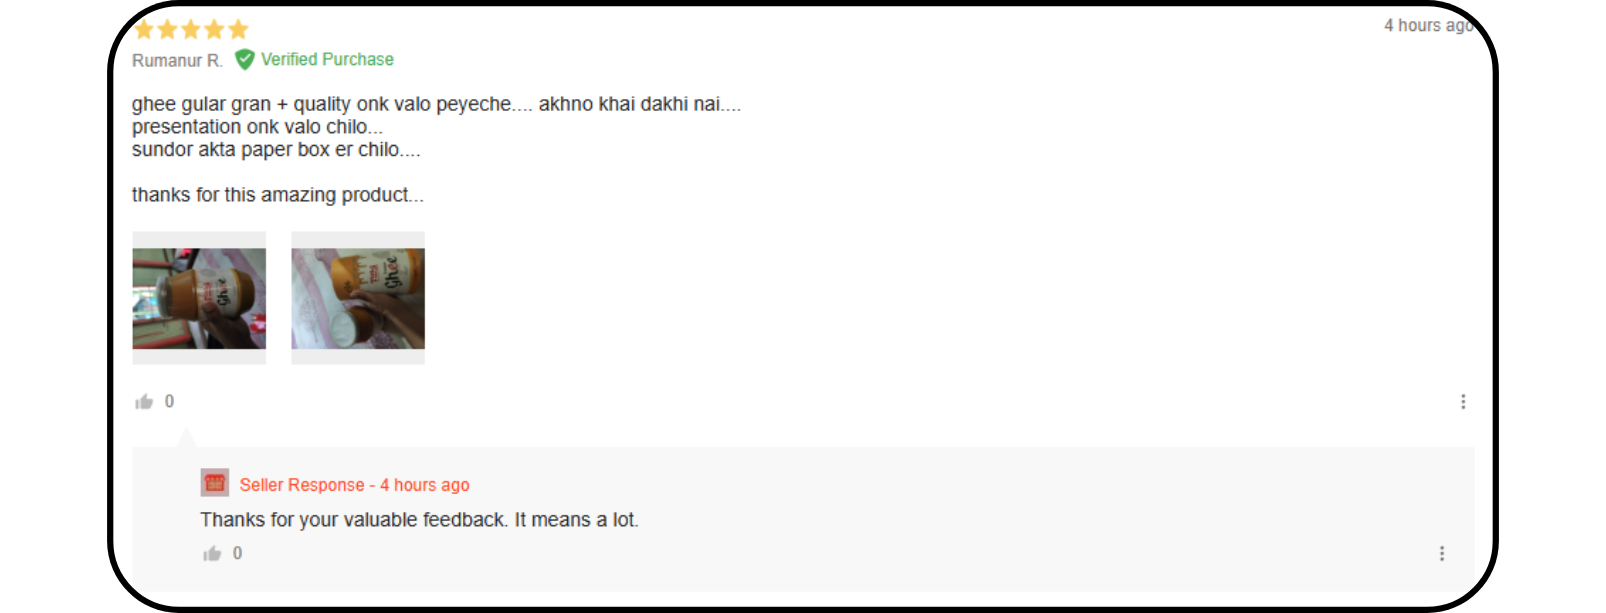This screenshot has height=613, width=1606.
Task: Open the seller response's three-dot menu
Action: click(x=1442, y=554)
